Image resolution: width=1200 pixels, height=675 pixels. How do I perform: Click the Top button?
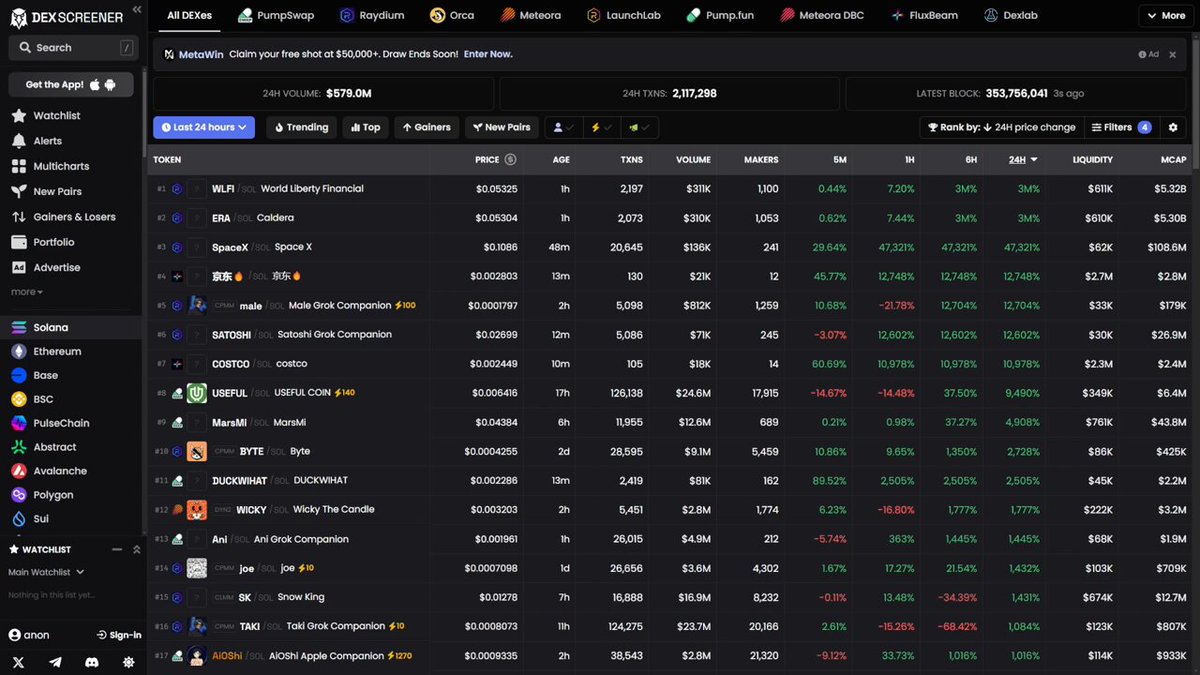[x=365, y=127]
